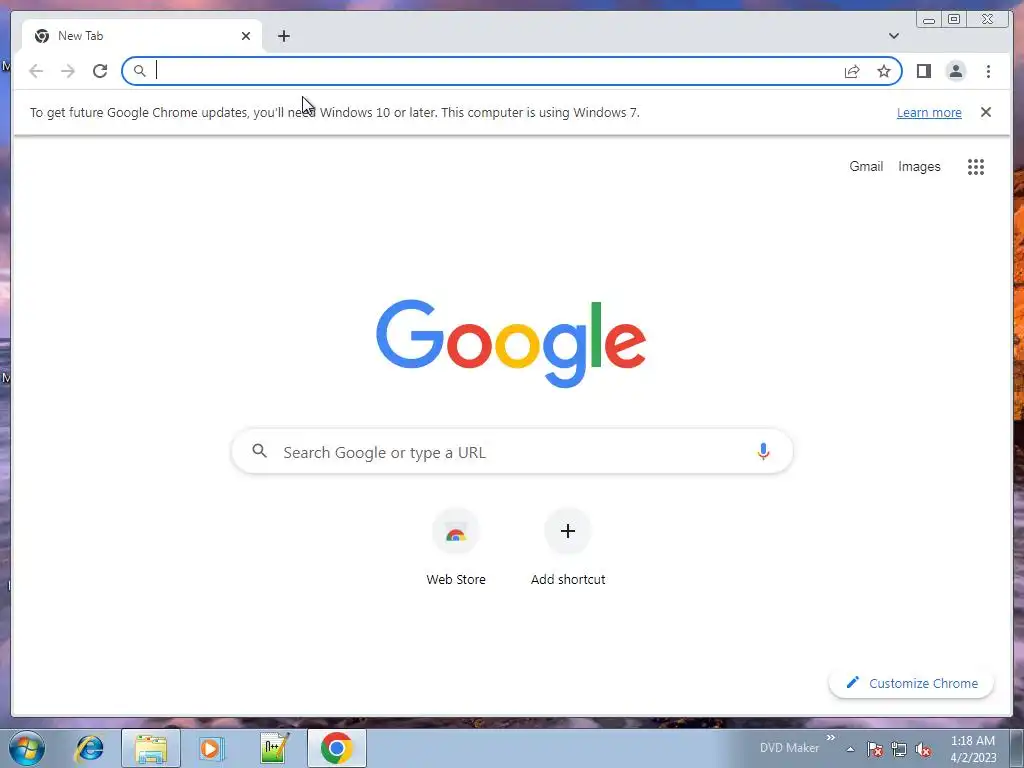Click the forward navigation arrow

tap(68, 71)
